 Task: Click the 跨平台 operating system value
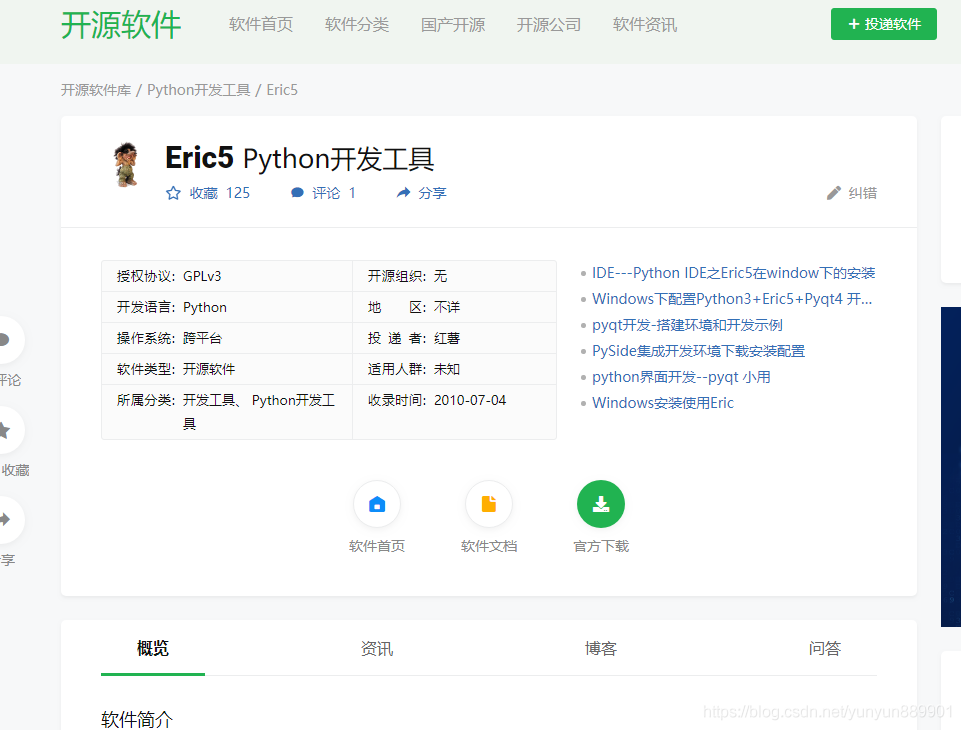click(202, 338)
